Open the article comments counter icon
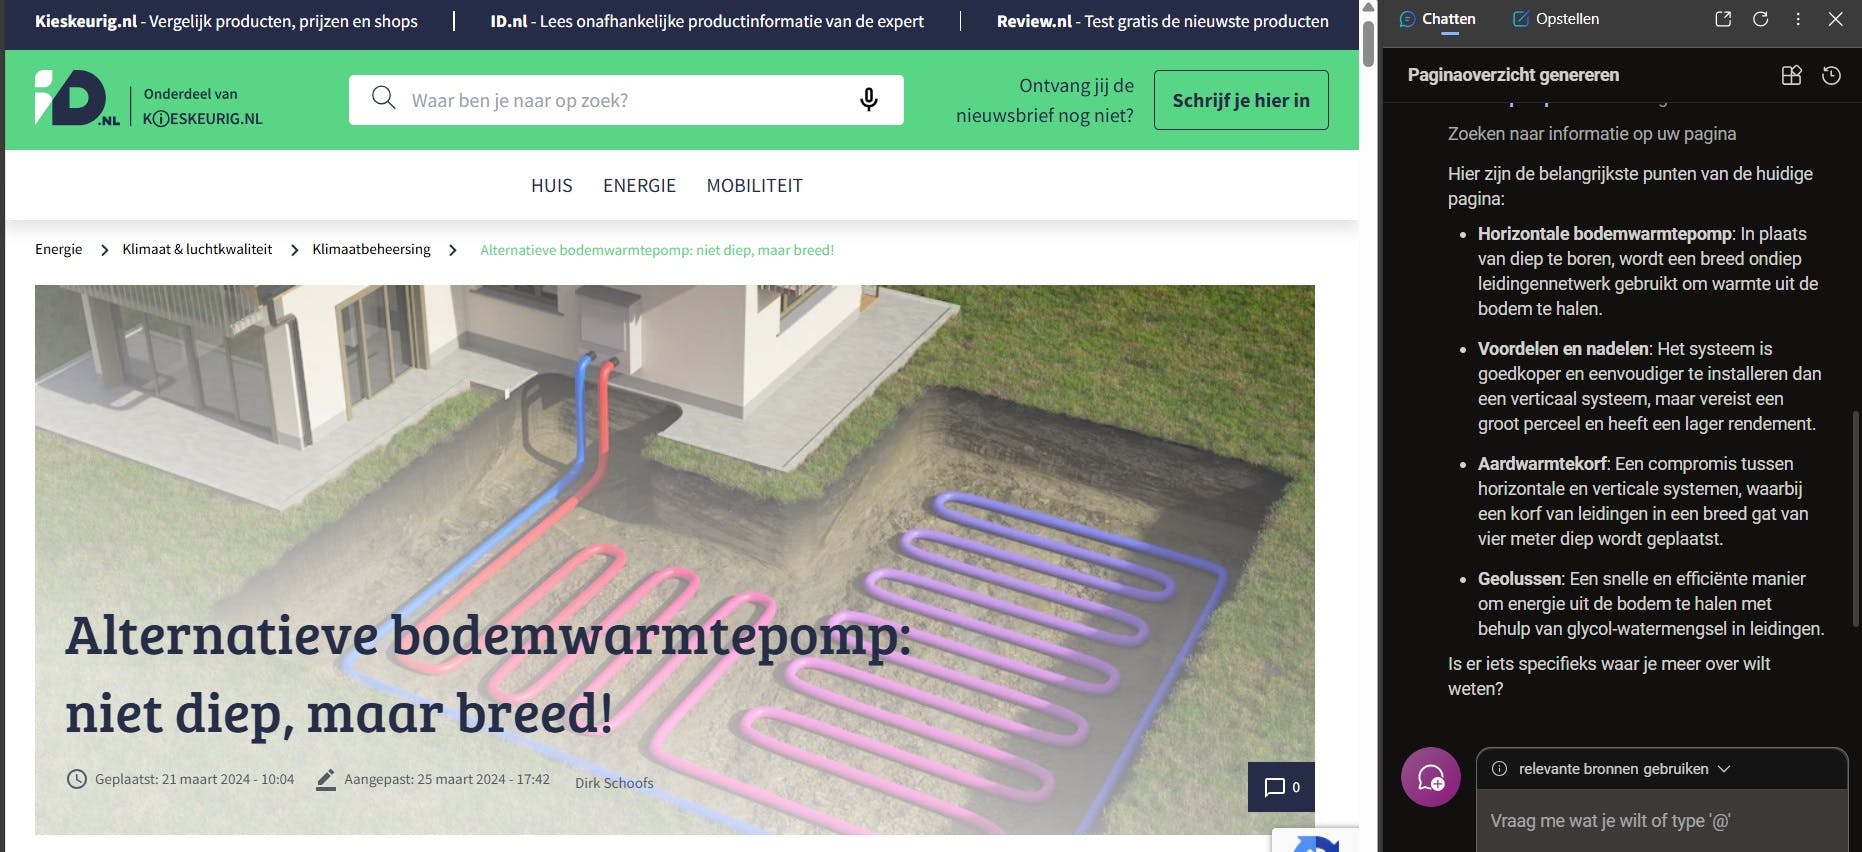Screen dimensions: 1862x852 click(1281, 787)
